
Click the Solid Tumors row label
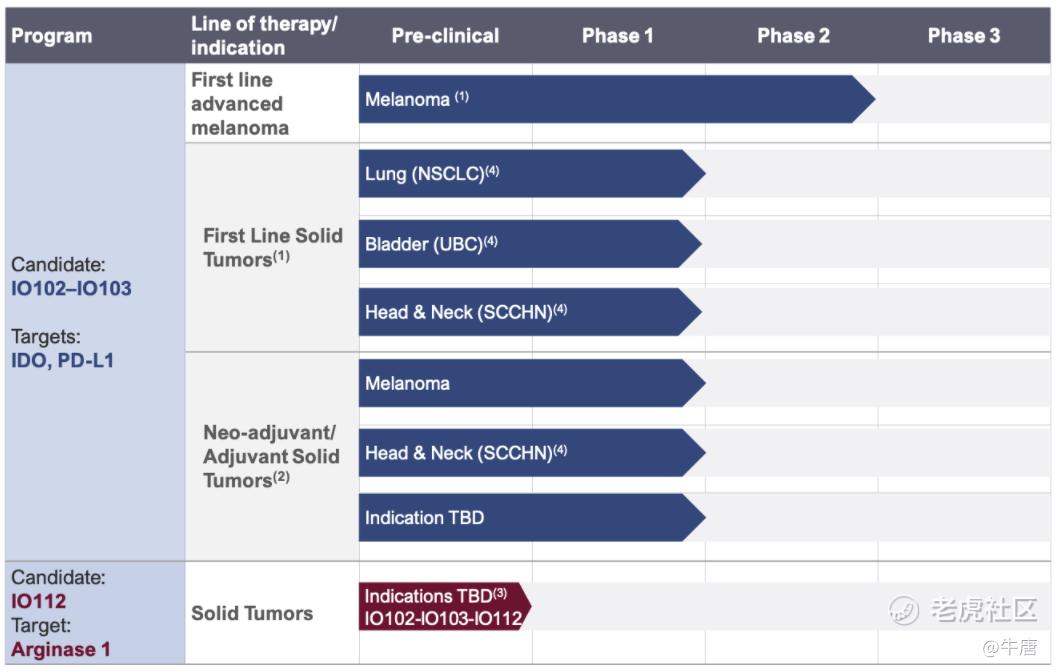coord(252,613)
